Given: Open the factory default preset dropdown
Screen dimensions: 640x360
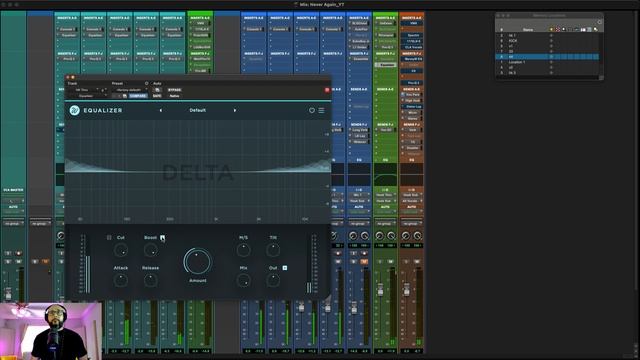Looking at the screenshot, I should pos(131,90).
